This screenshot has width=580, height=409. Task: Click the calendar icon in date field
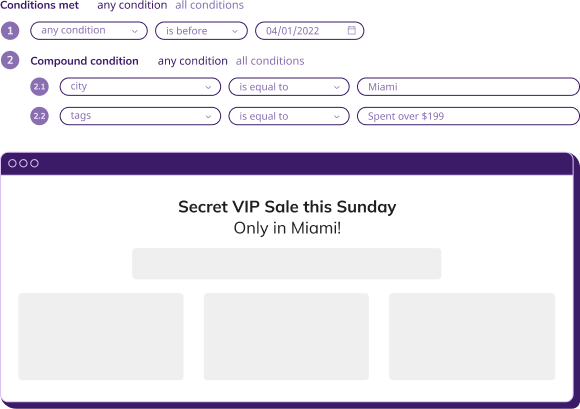pos(352,30)
